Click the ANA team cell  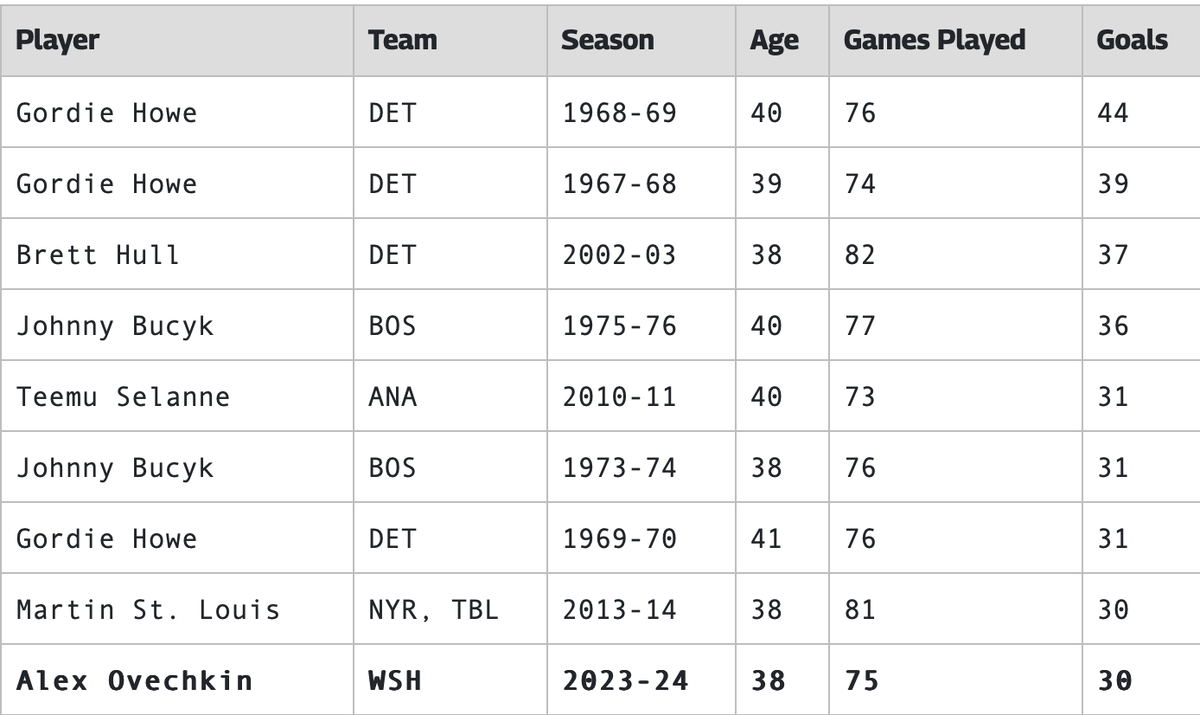(x=393, y=397)
